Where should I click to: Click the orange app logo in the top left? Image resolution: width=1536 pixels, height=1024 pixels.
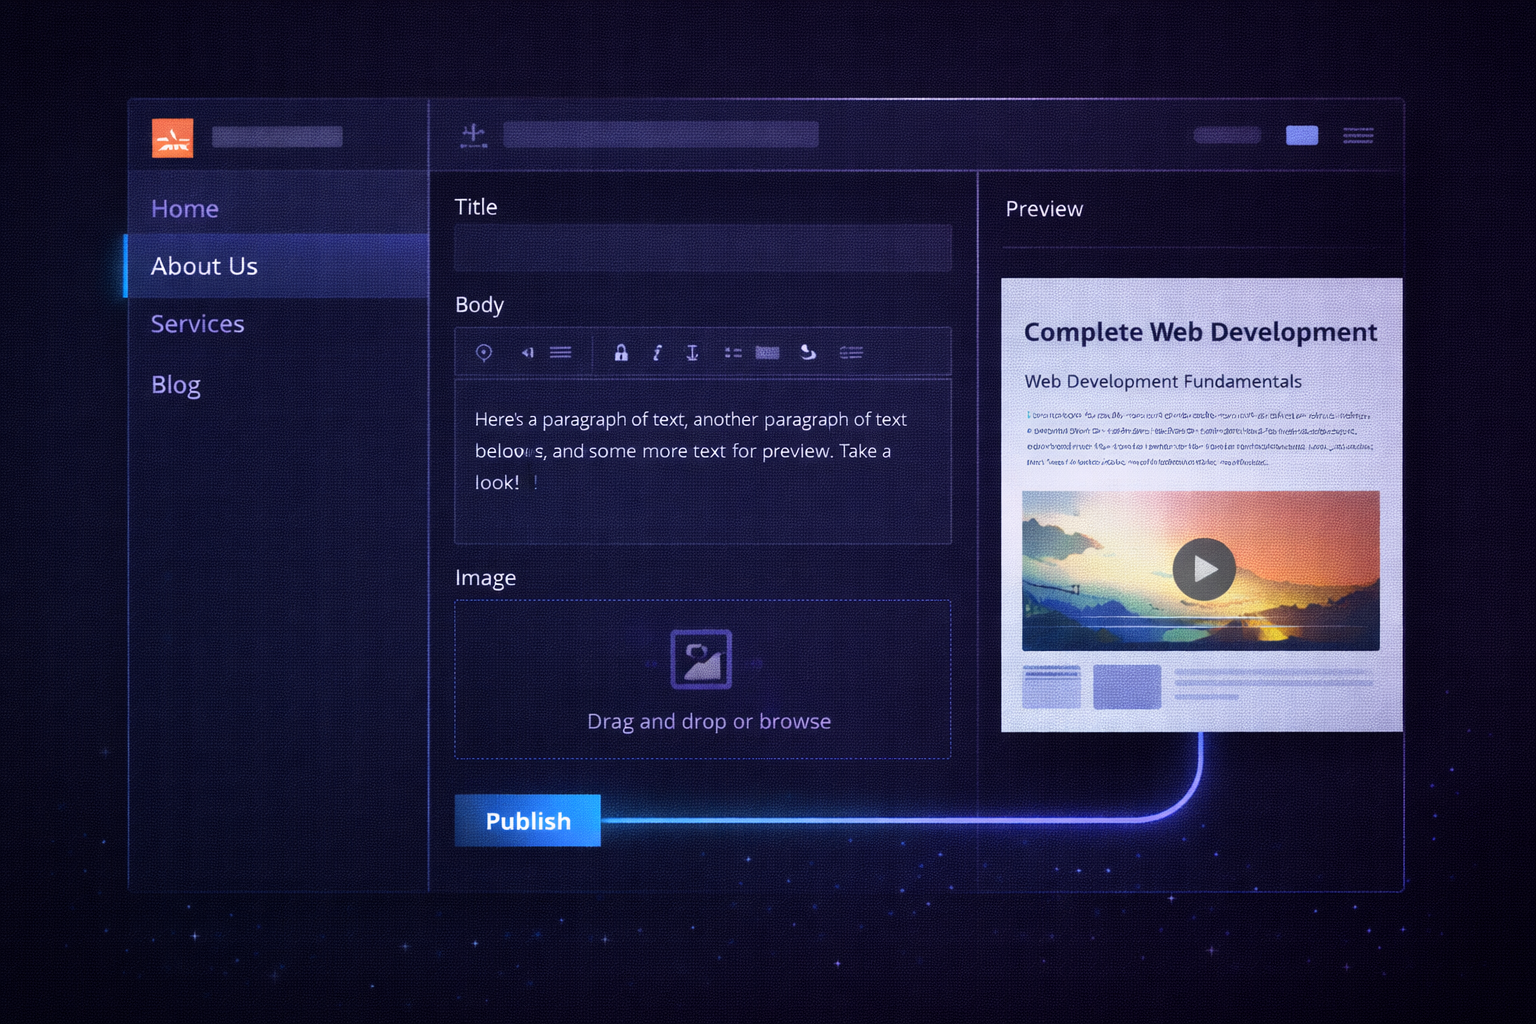point(171,137)
